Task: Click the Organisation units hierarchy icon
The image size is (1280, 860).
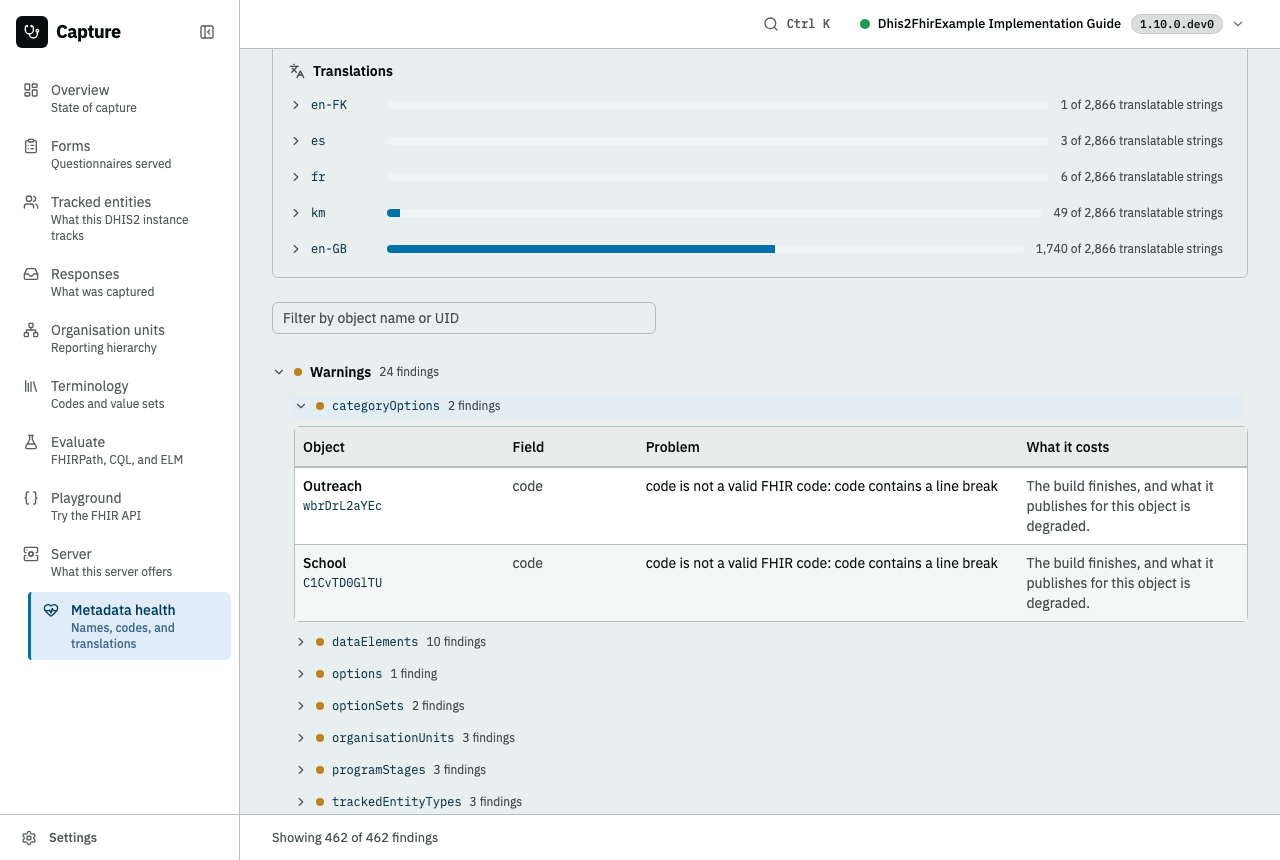Action: (31, 330)
